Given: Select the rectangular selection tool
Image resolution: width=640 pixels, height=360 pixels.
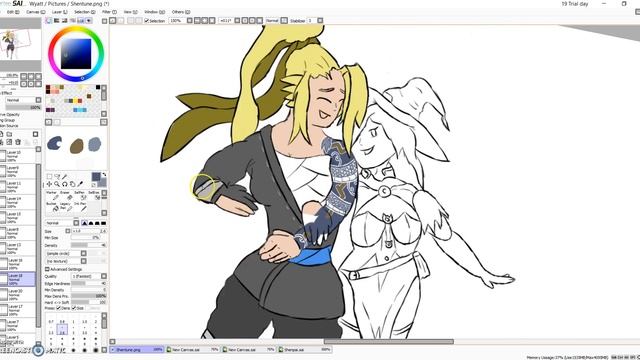Looking at the screenshot, I should pyautogui.click(x=49, y=176).
